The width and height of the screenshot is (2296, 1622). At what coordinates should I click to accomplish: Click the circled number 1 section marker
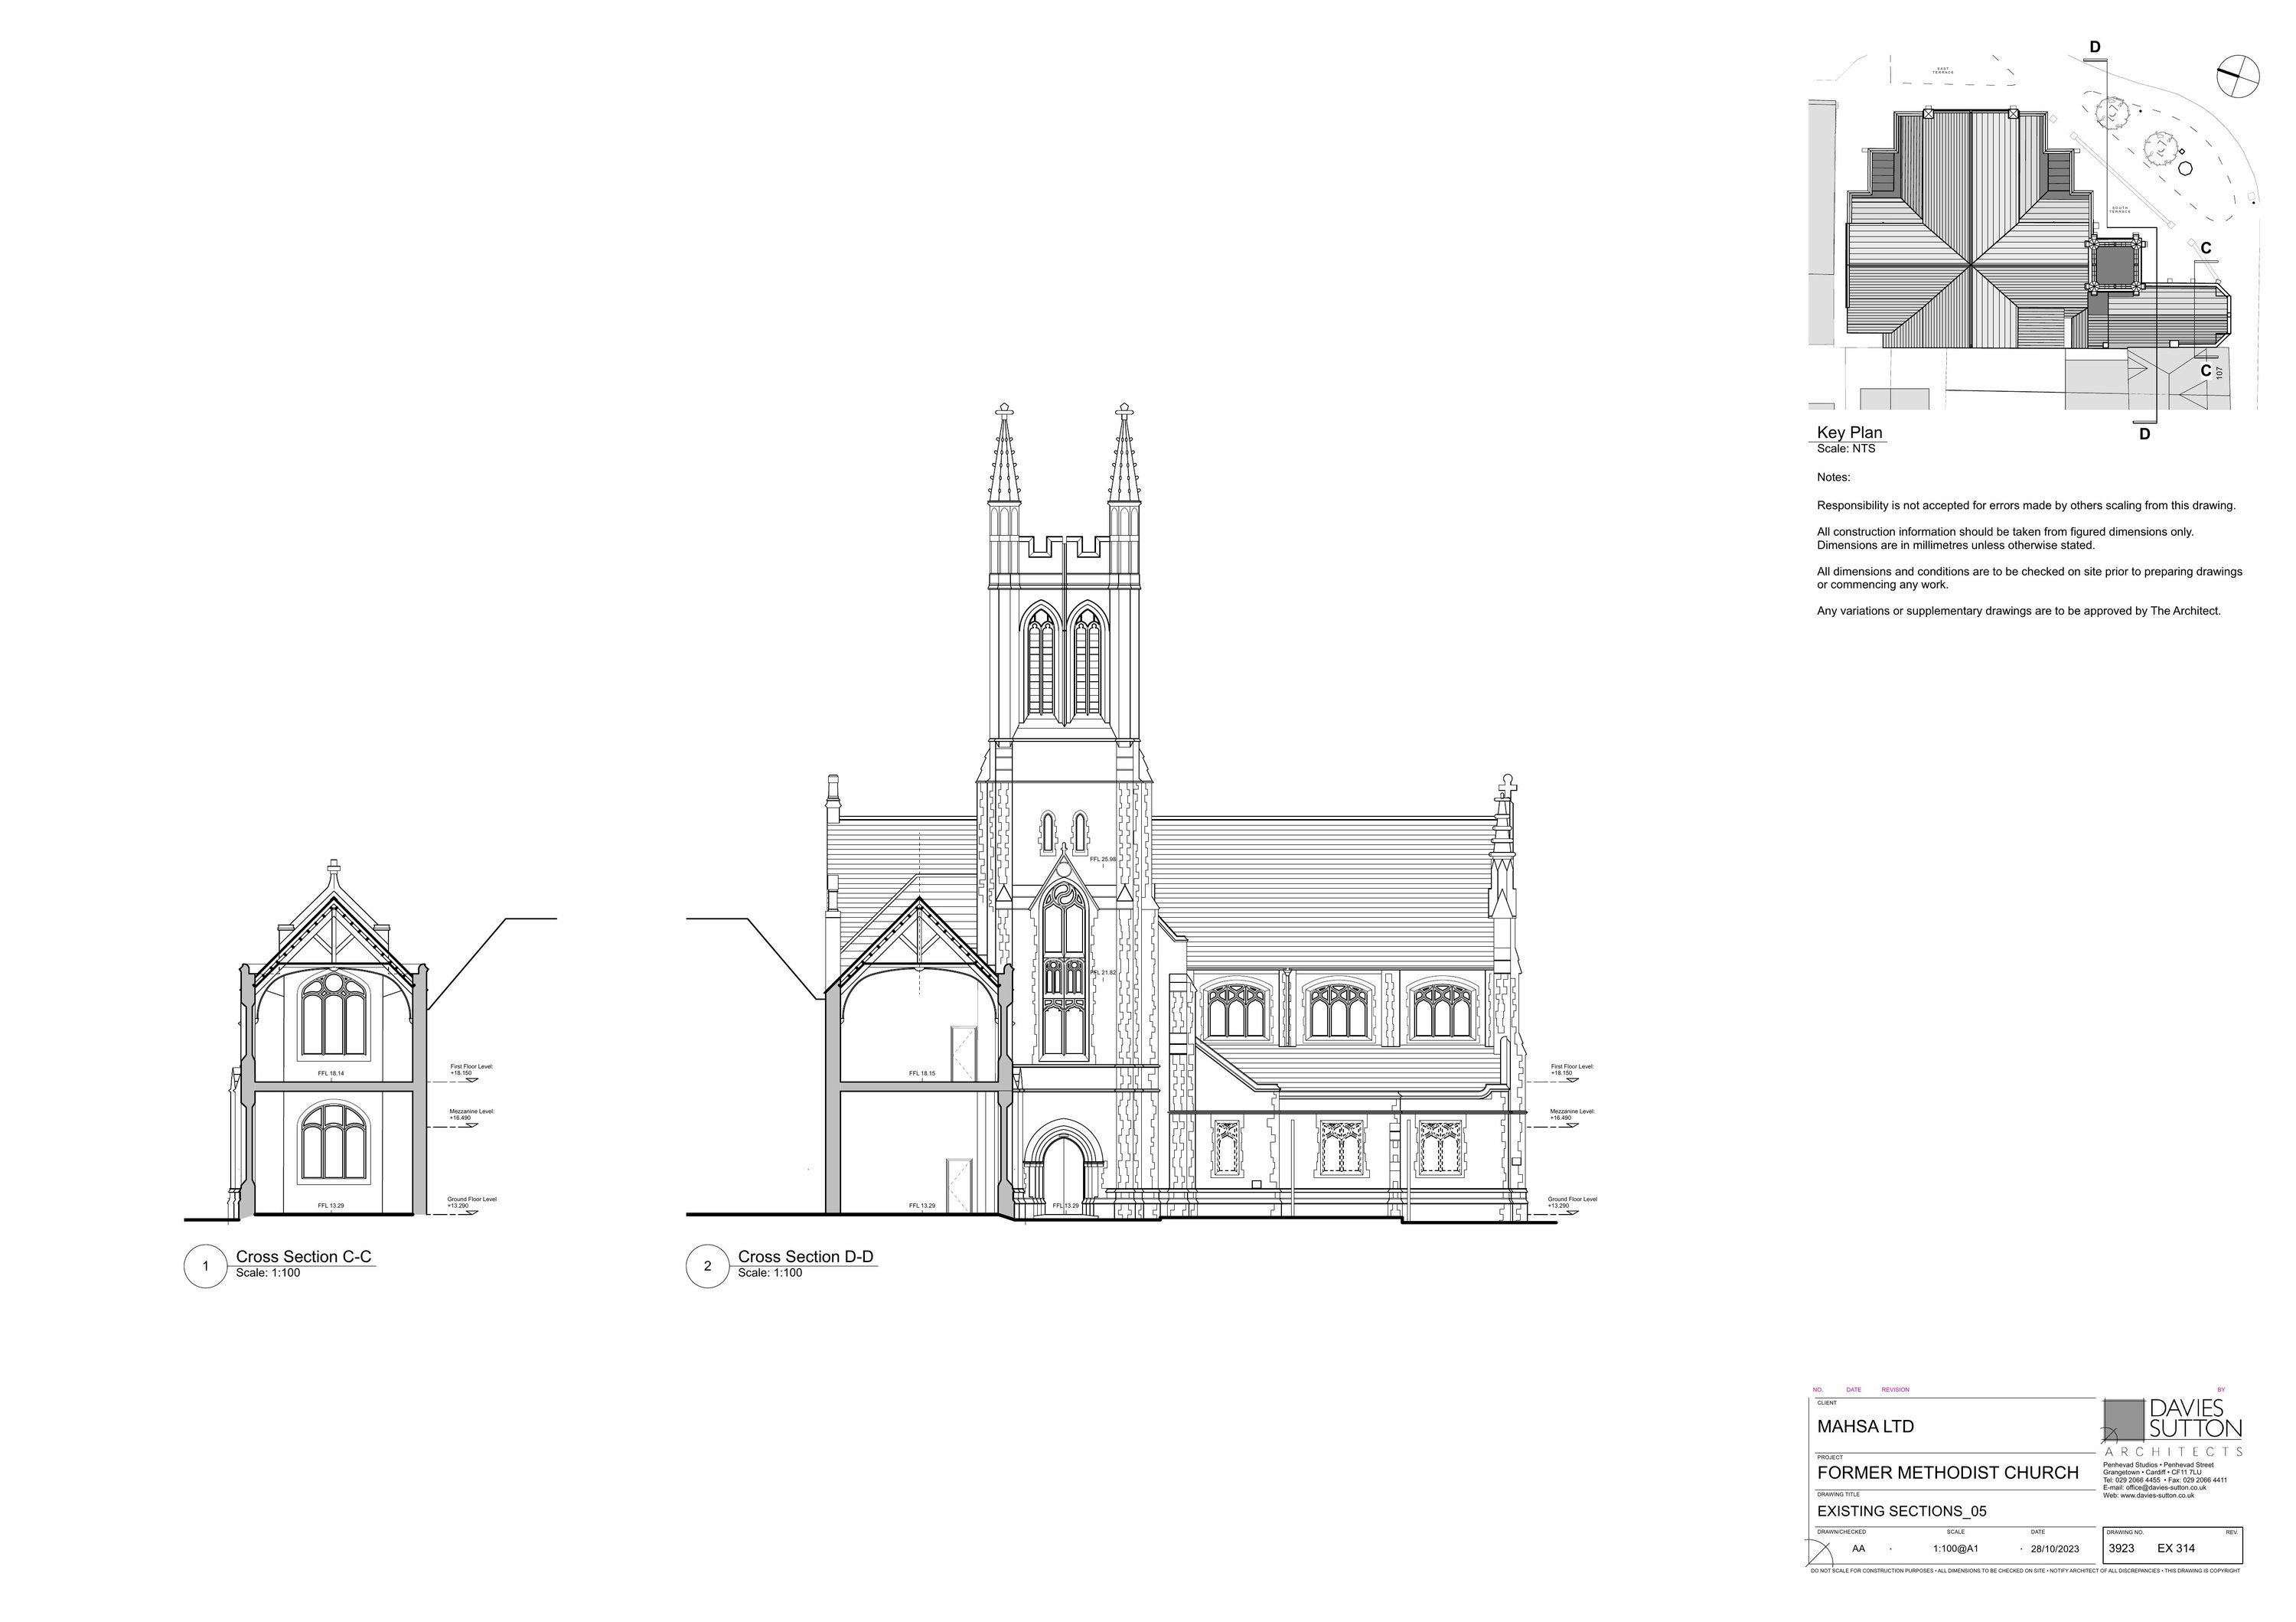(x=206, y=1266)
